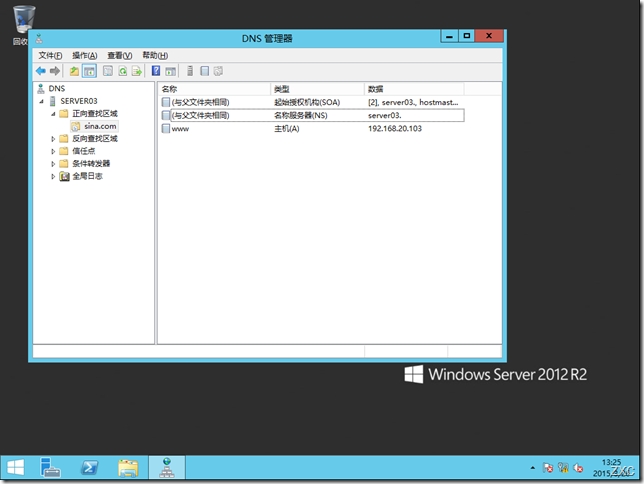
Task: Expand the 条件转发器 node
Action: coord(53,164)
